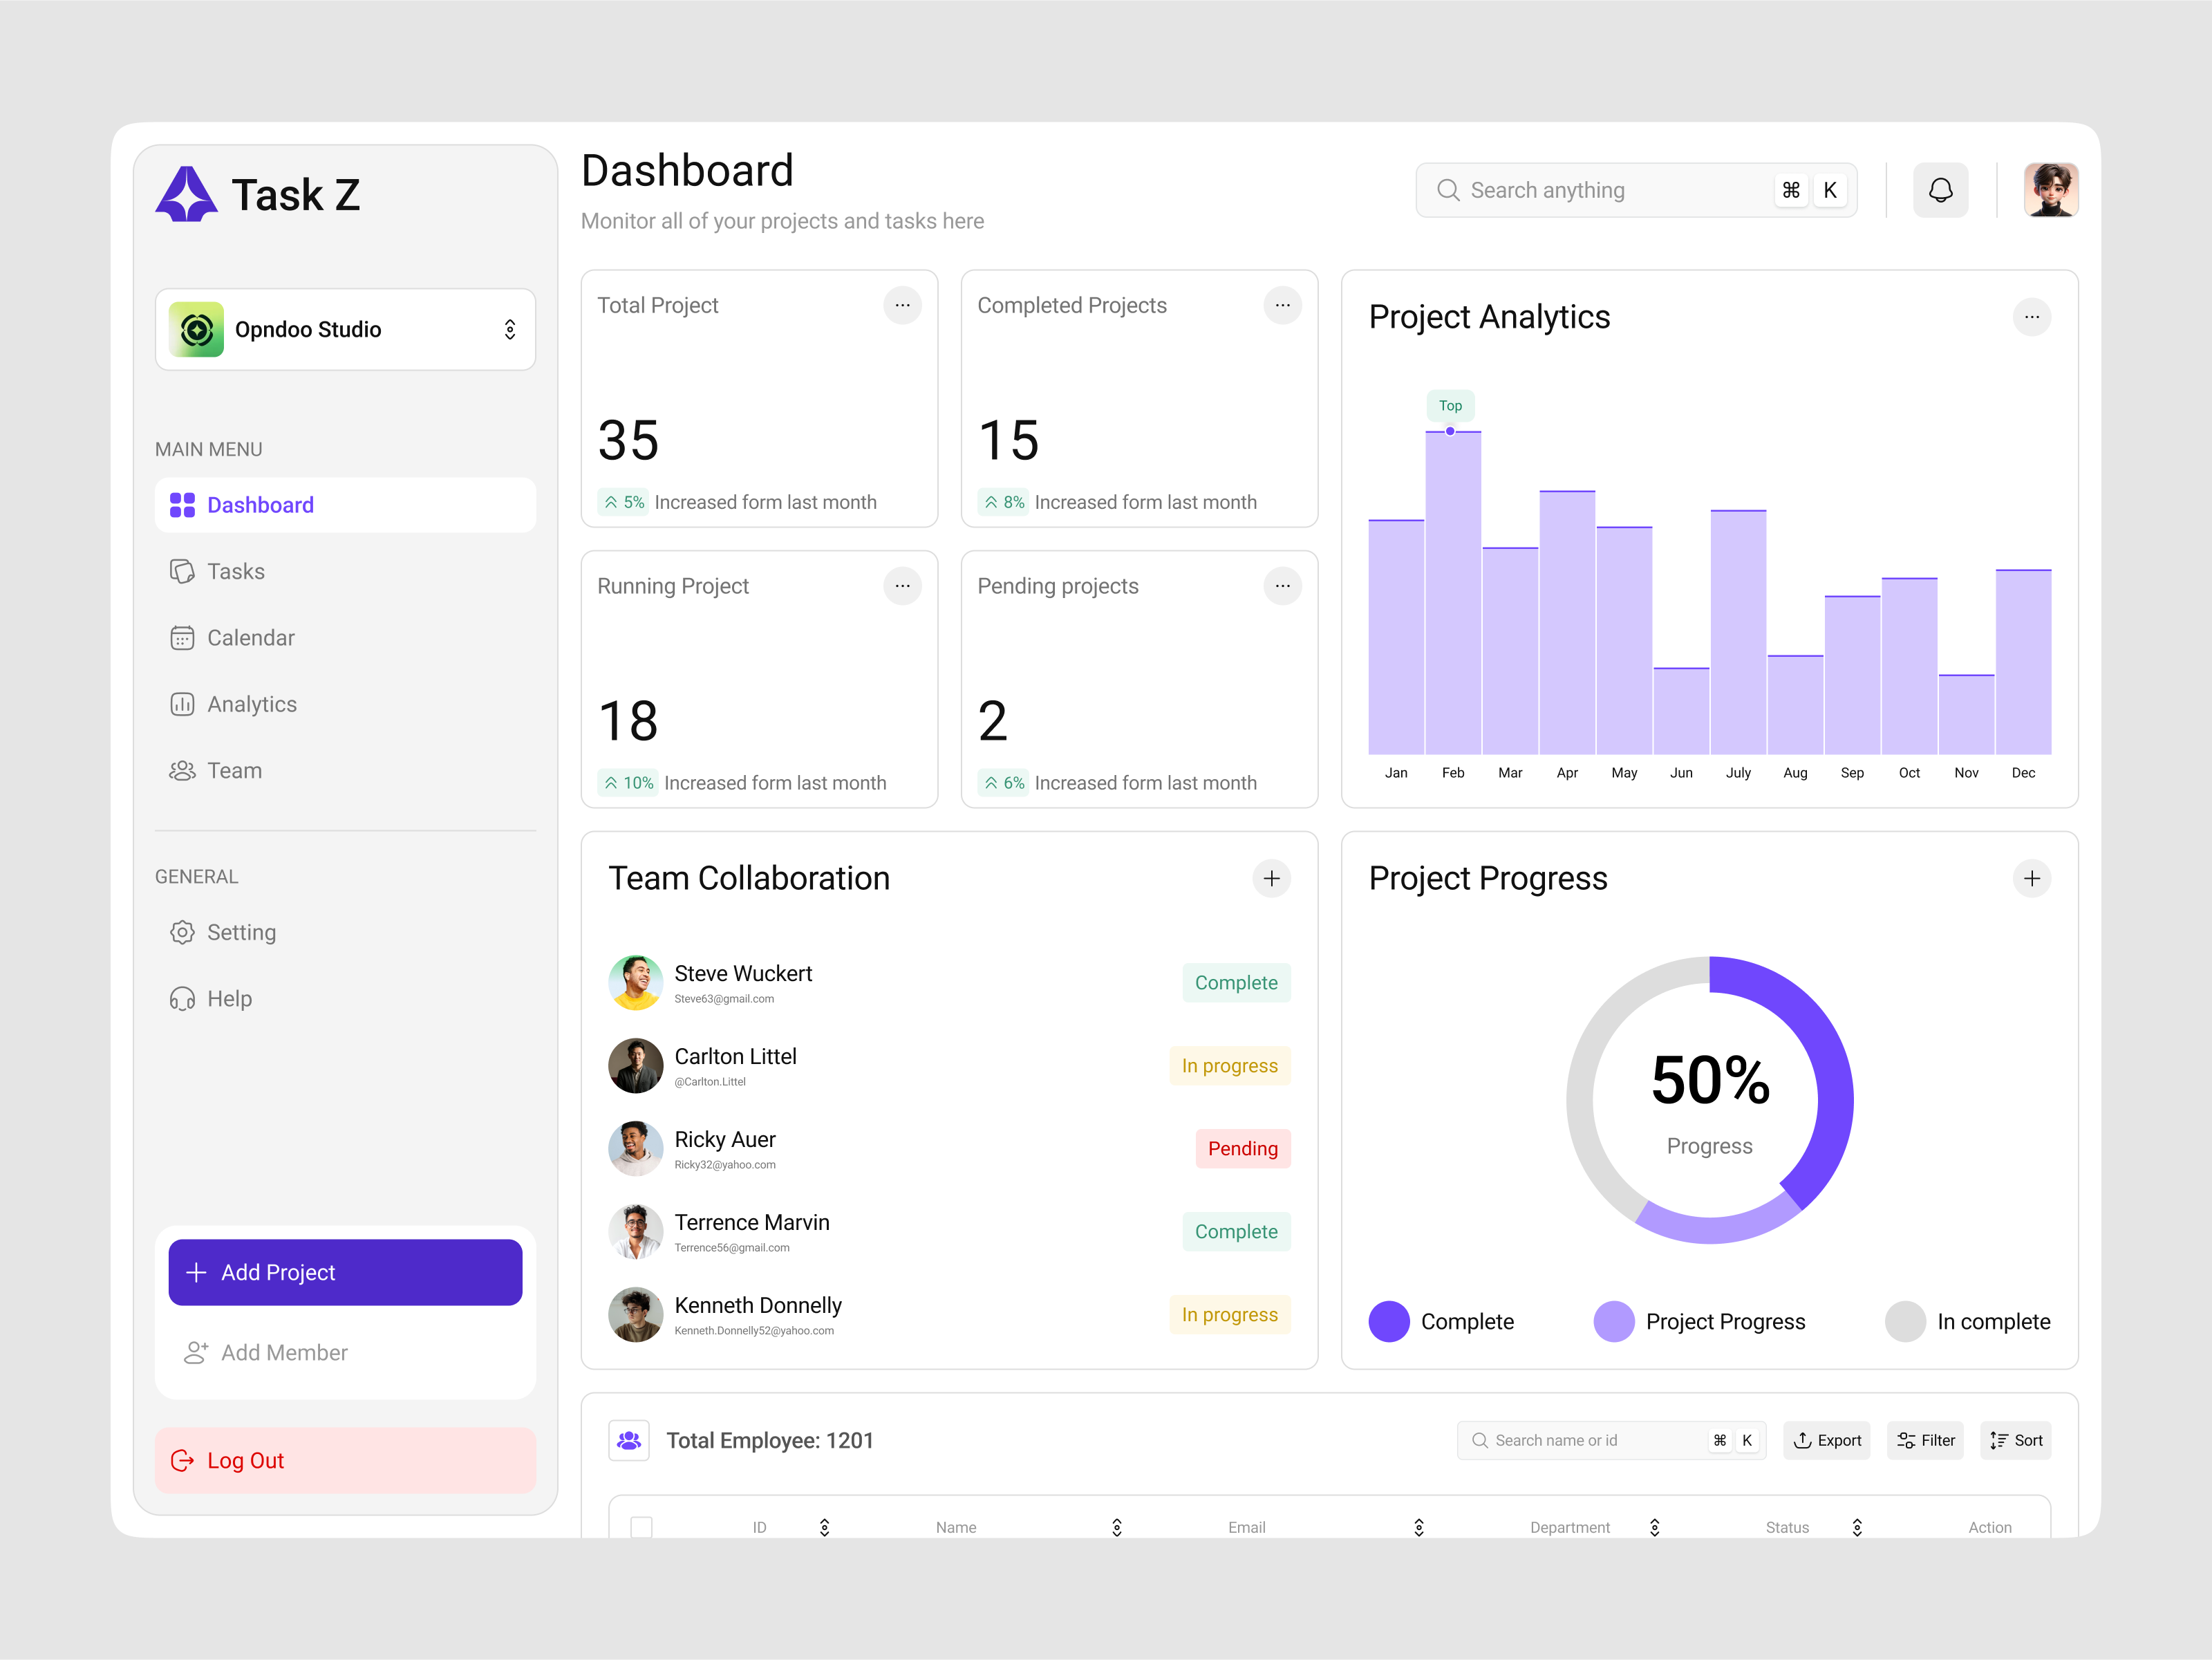Open Project Analytics options menu
The image size is (2212, 1660).
(x=2032, y=317)
